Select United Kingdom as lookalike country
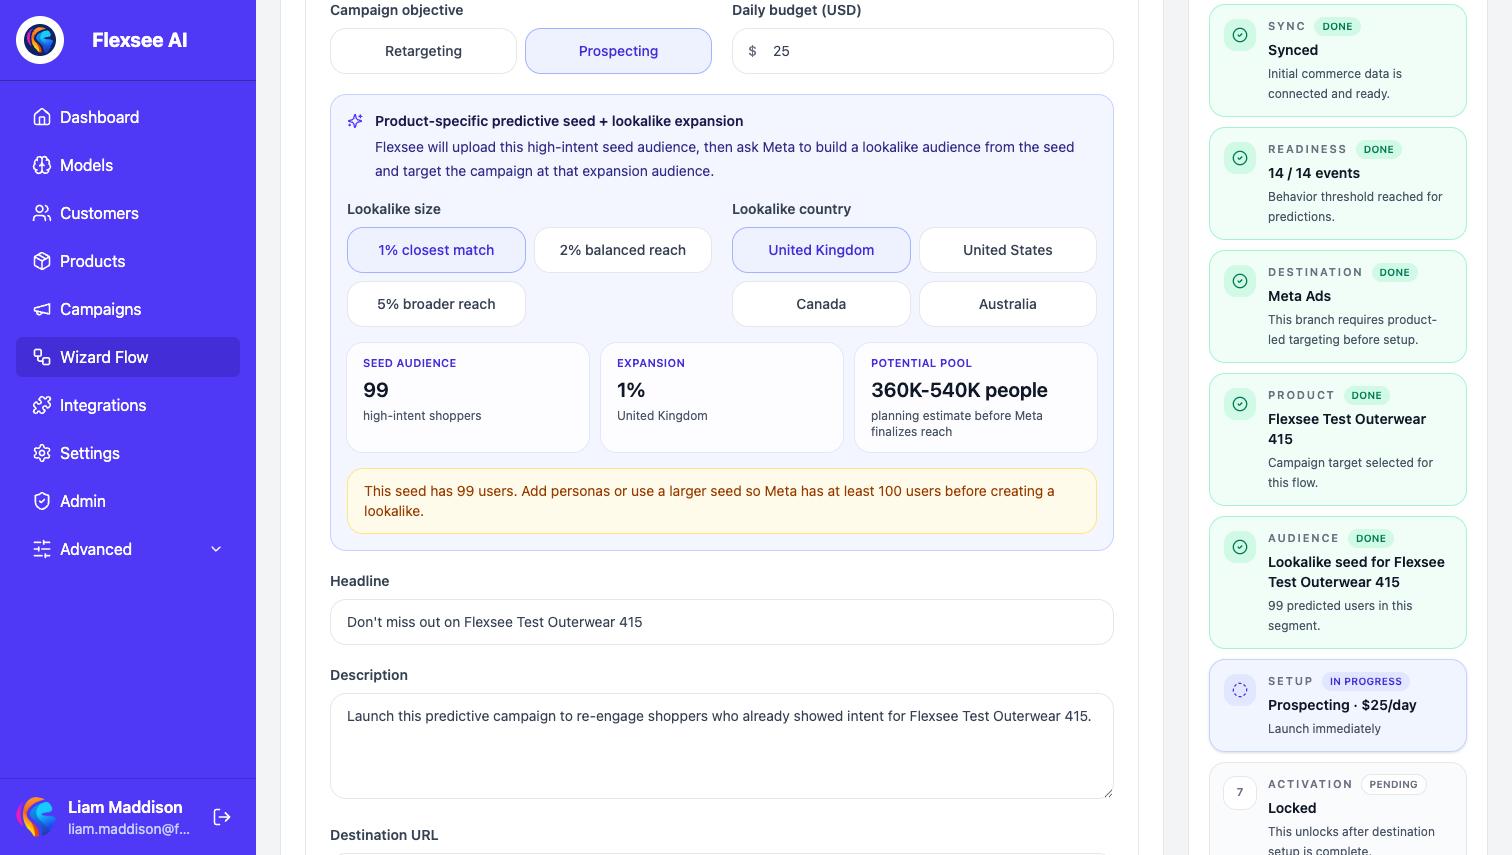The image size is (1512, 855). (821, 250)
